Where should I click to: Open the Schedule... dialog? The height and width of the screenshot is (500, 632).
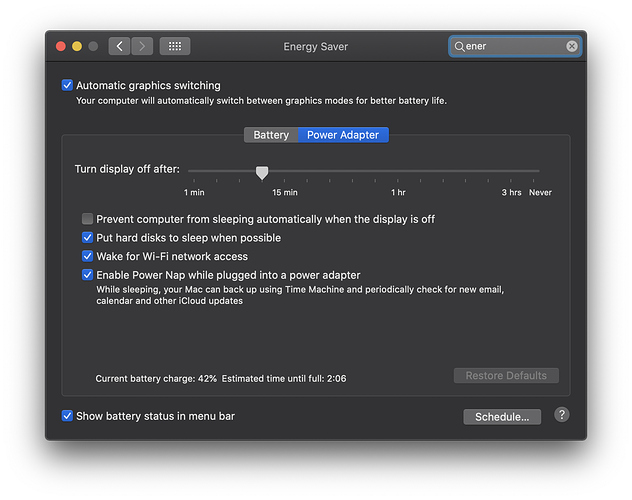[x=502, y=417]
